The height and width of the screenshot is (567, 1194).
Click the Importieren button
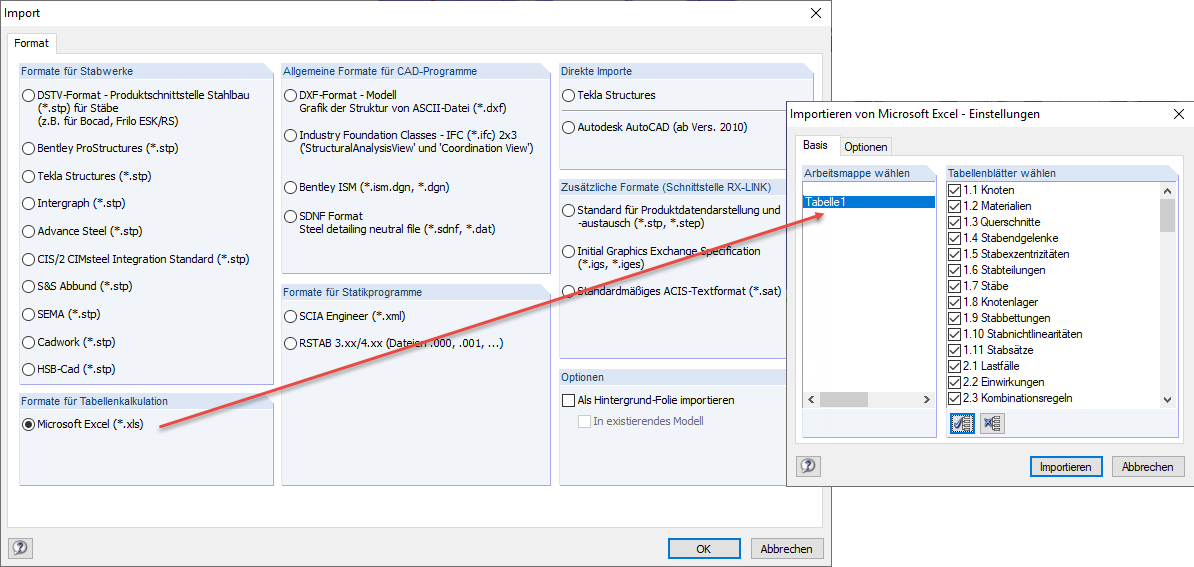click(1065, 467)
